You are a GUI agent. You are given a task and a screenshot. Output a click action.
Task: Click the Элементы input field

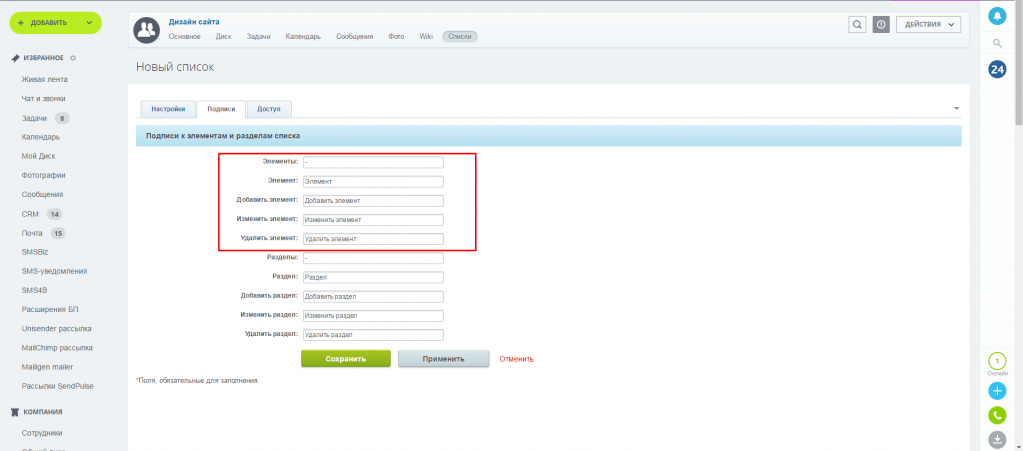[373, 162]
